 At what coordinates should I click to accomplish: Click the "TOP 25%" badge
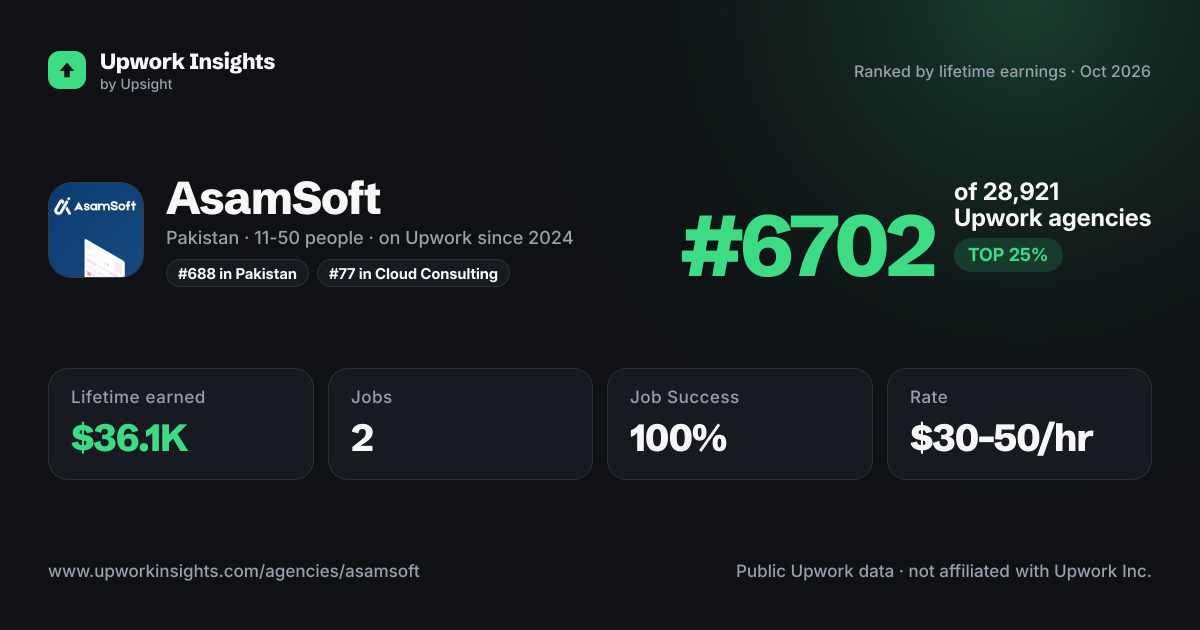click(1008, 255)
